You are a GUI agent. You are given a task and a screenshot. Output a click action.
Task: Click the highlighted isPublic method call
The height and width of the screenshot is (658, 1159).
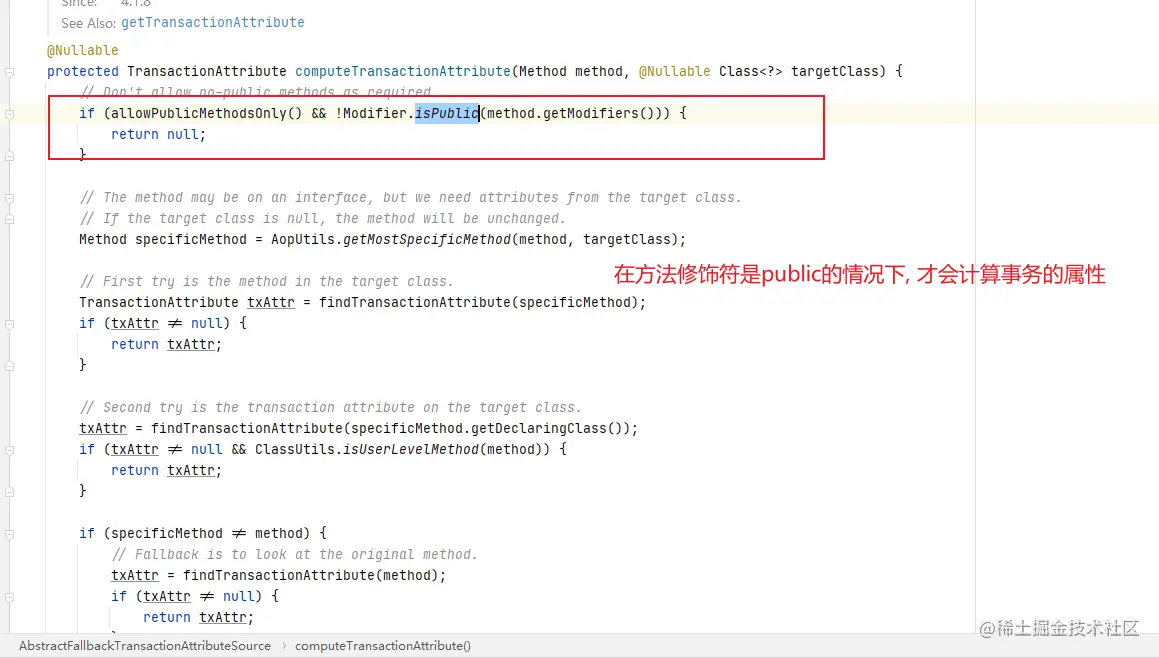coord(446,113)
